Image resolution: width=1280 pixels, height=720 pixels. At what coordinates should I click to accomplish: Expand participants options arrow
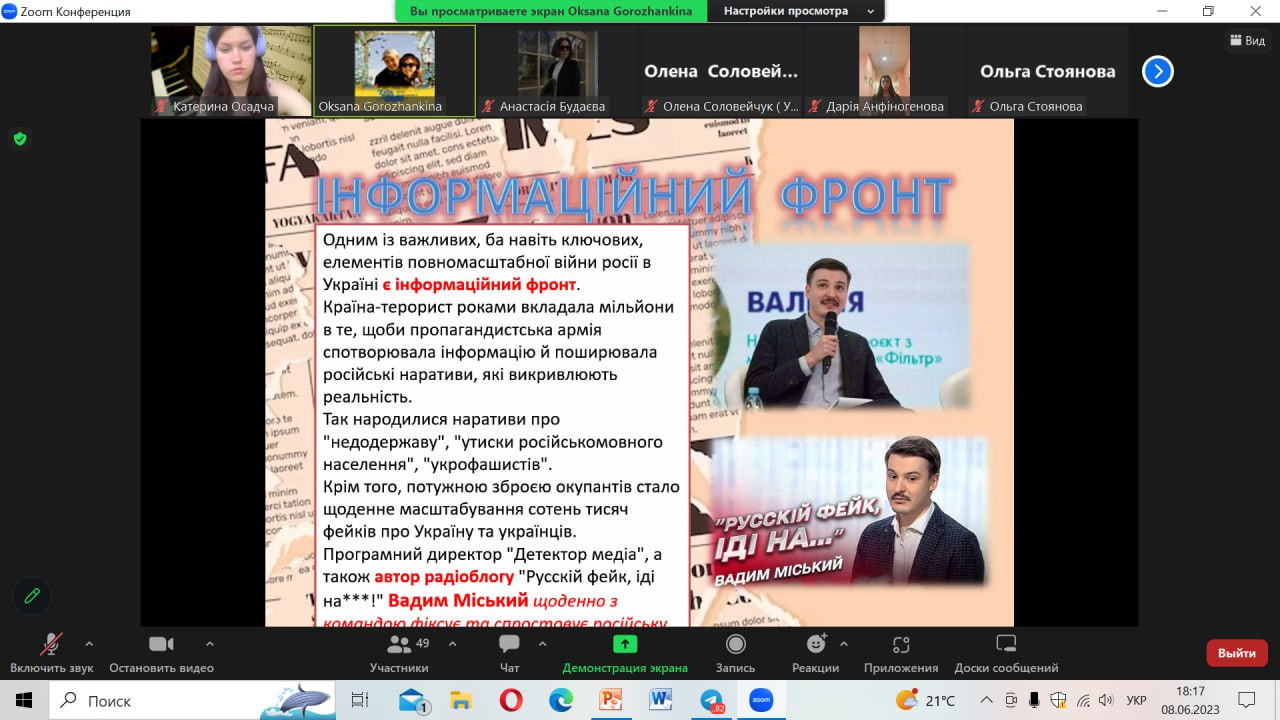[x=454, y=644]
